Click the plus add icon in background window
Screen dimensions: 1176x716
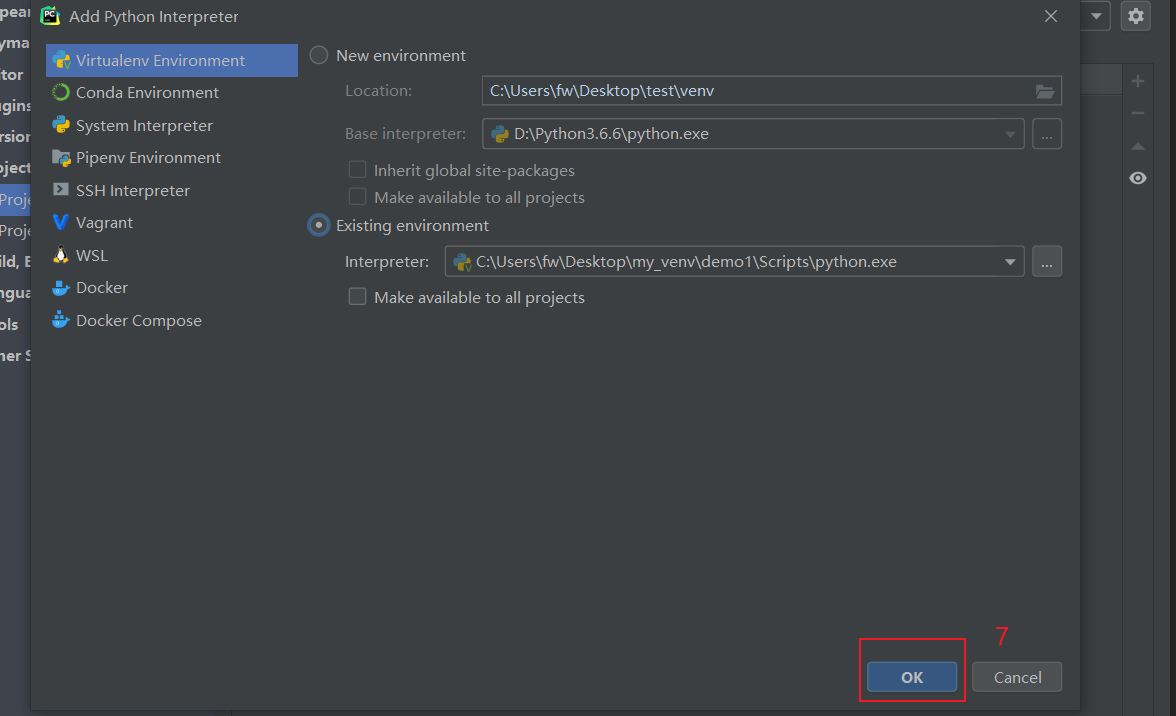pos(1138,81)
